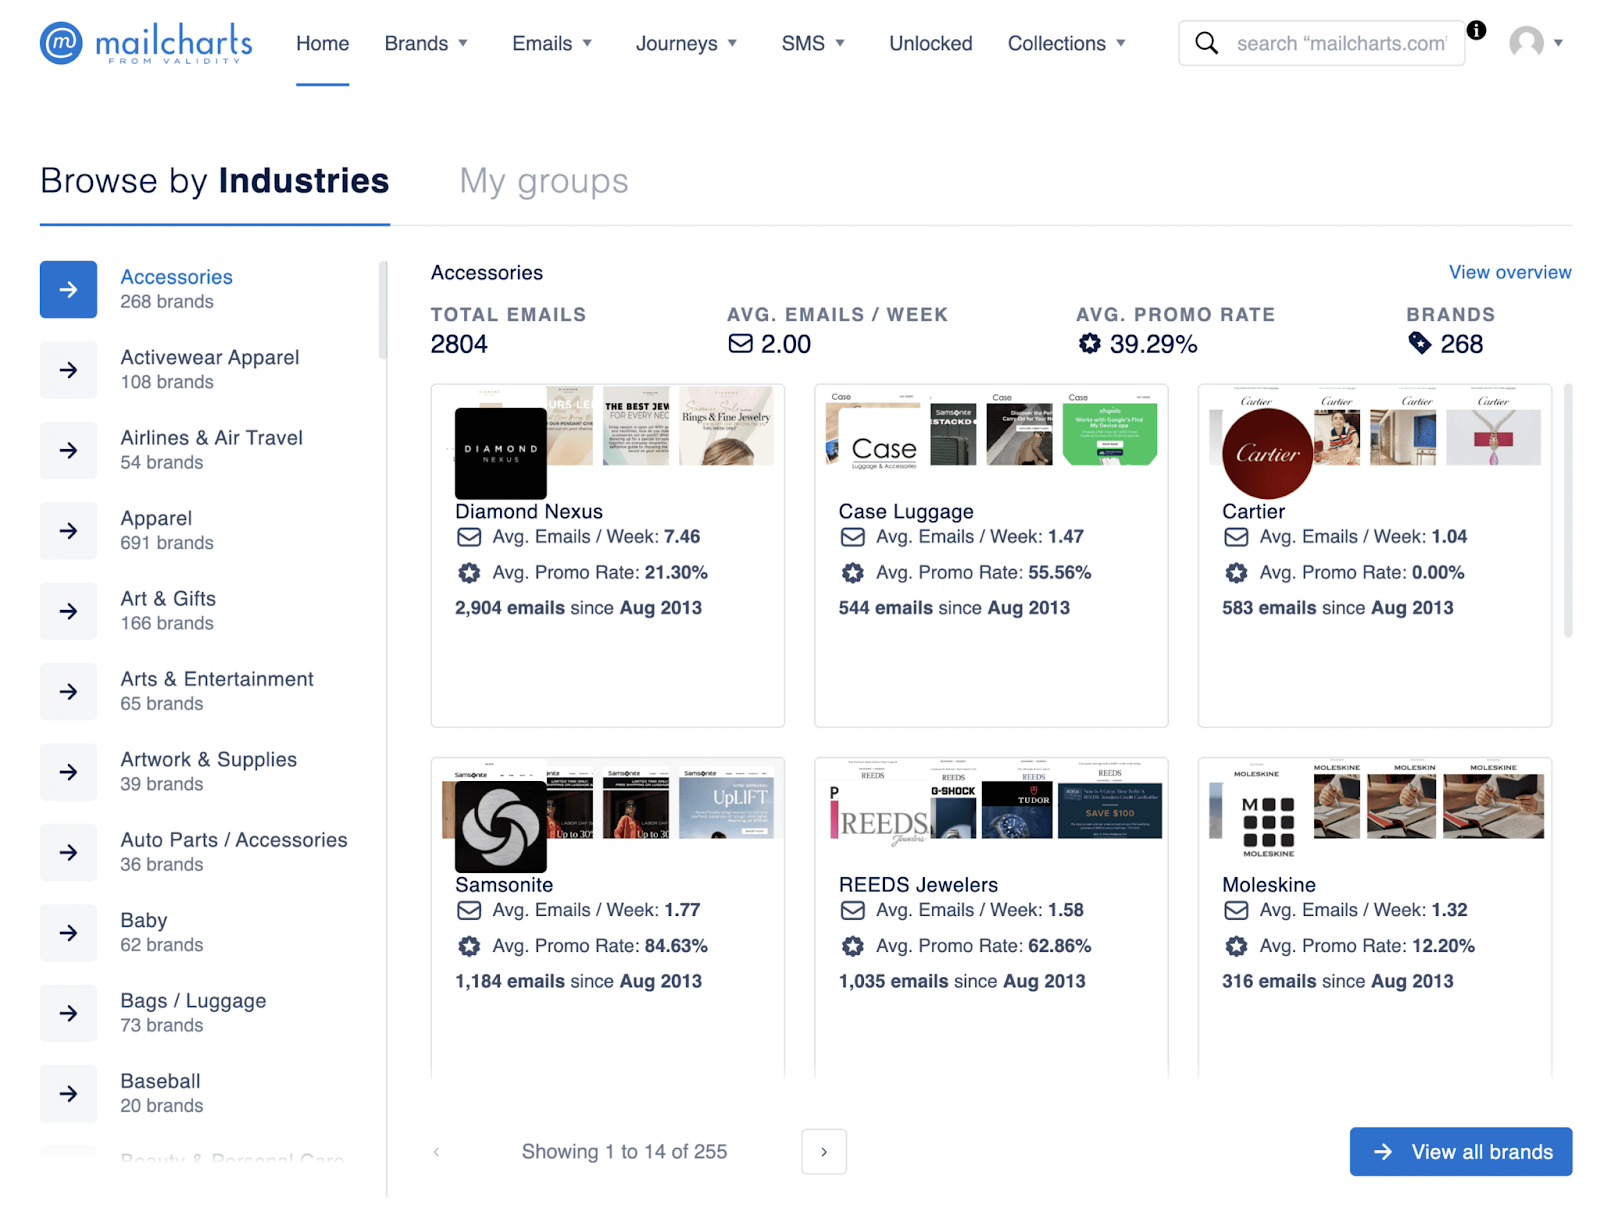Screen dimensions: 1600x1205
Task: Click the arrow icon beside Bags / Luggage
Action: (x=68, y=1013)
